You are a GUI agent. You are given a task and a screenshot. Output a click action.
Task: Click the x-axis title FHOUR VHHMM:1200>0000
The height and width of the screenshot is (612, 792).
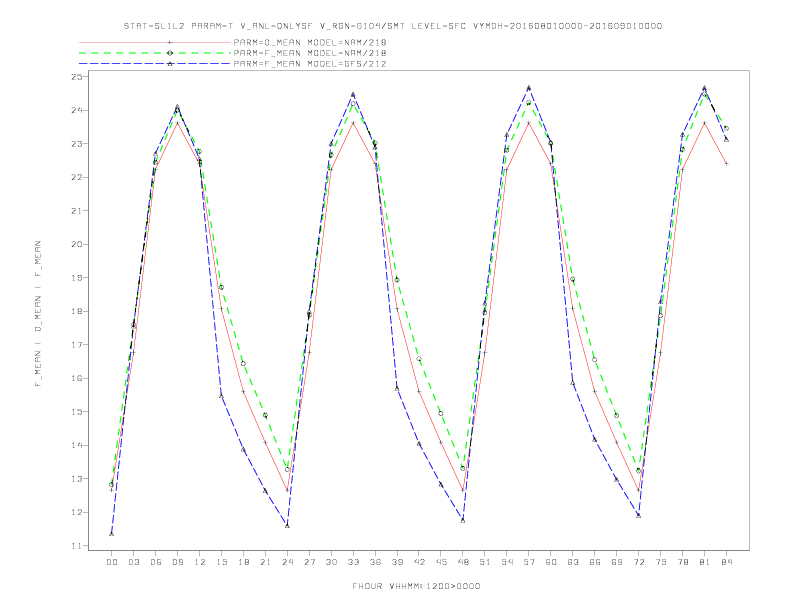(416, 586)
